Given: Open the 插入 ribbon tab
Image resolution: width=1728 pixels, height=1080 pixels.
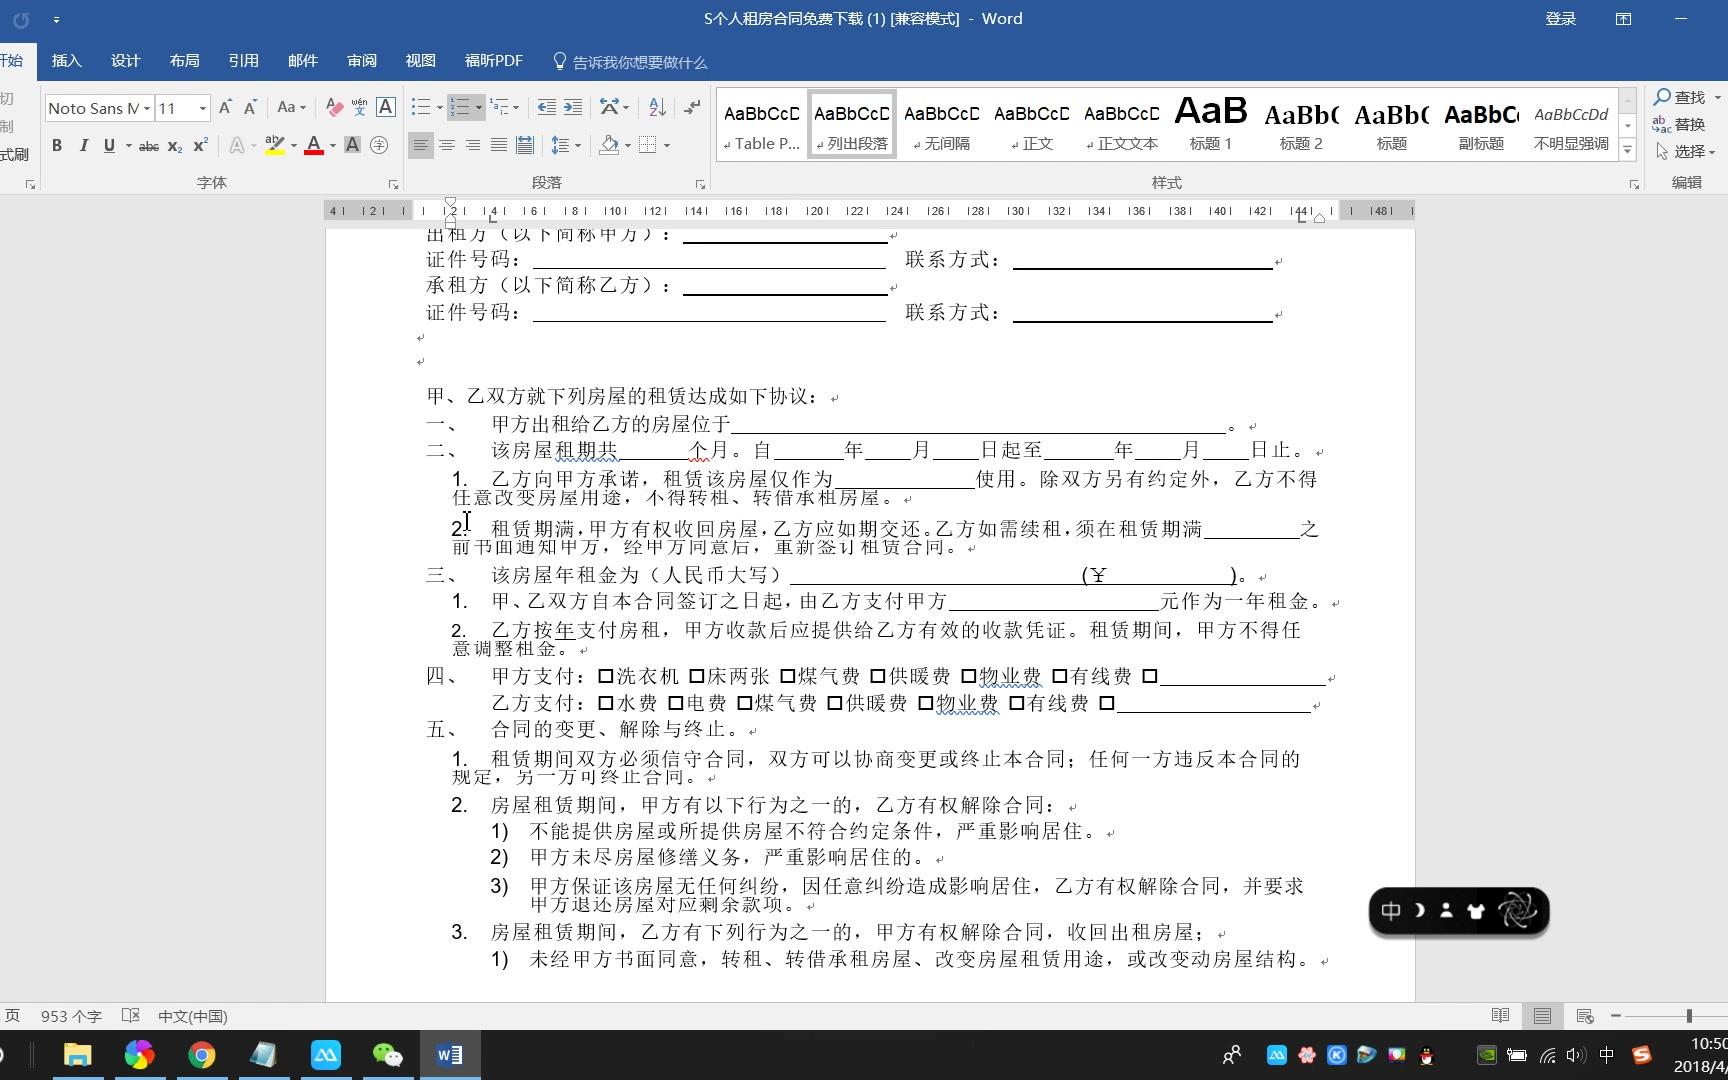Looking at the screenshot, I should [x=66, y=61].
